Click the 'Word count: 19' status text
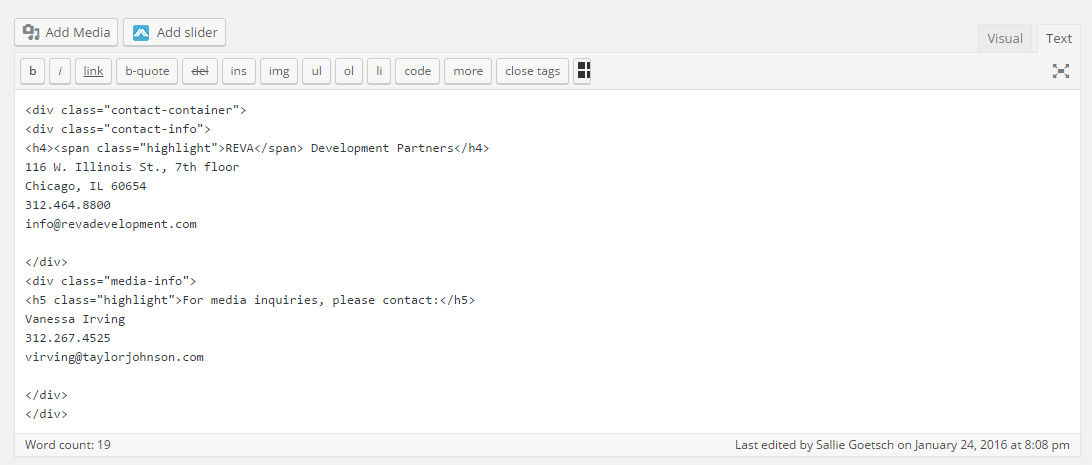Viewport: 1092px width, 465px height. coord(68,444)
